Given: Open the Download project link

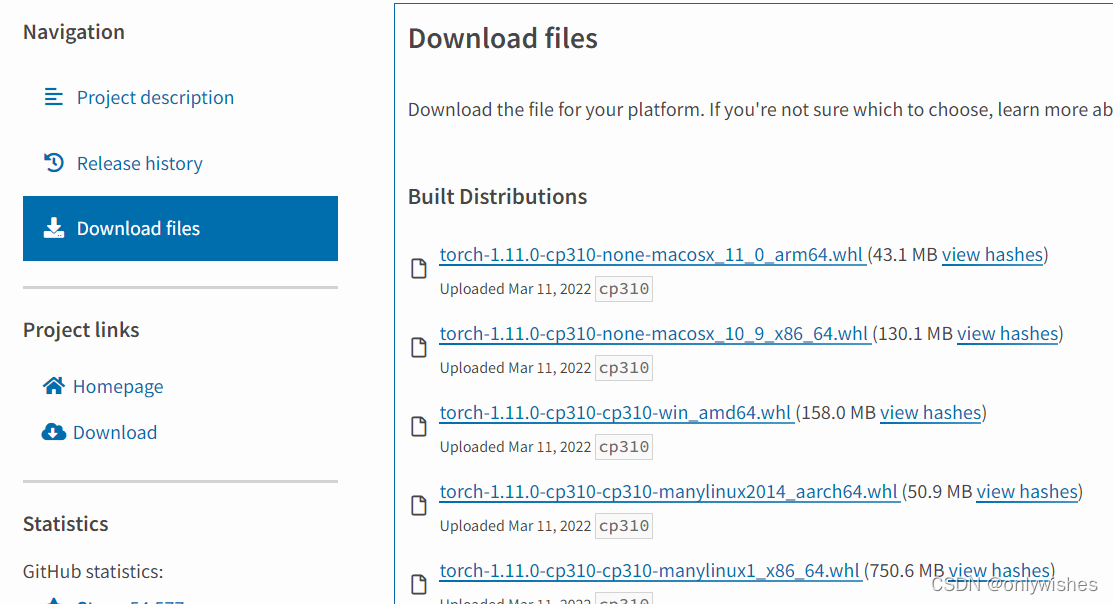Looking at the screenshot, I should 115,432.
